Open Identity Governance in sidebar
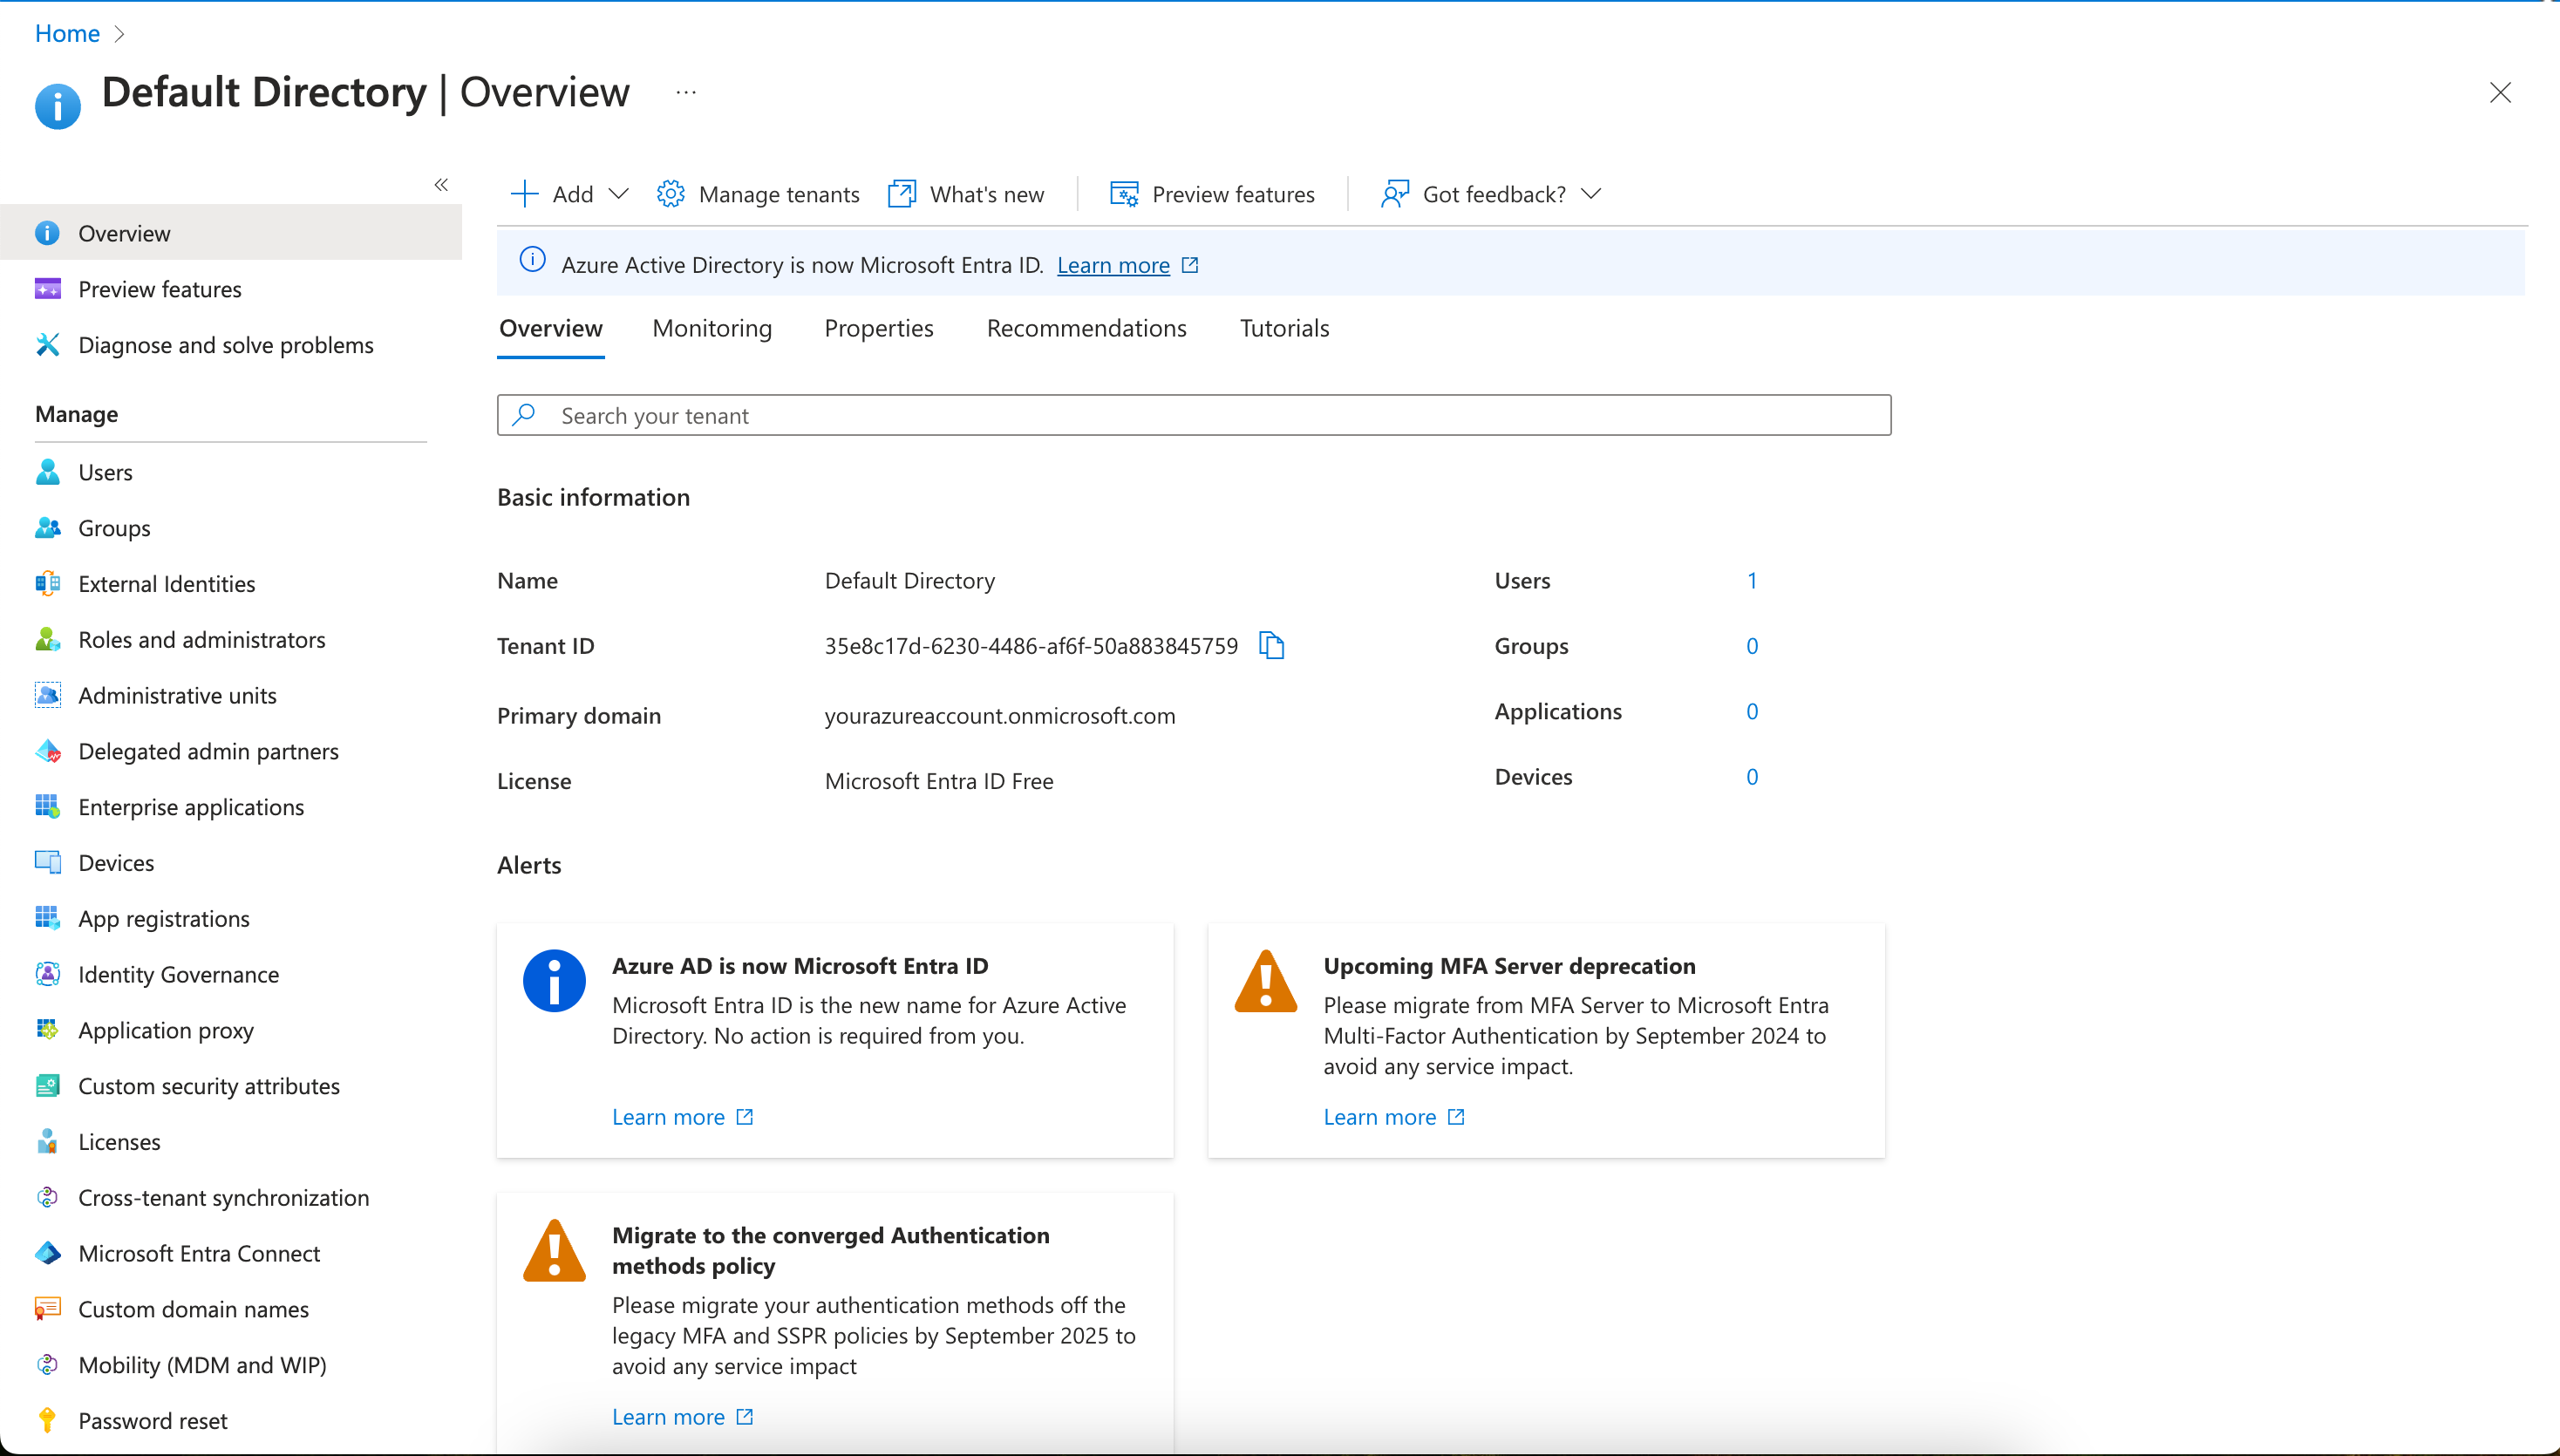Viewport: 2560px width, 1456px height. click(x=178, y=975)
